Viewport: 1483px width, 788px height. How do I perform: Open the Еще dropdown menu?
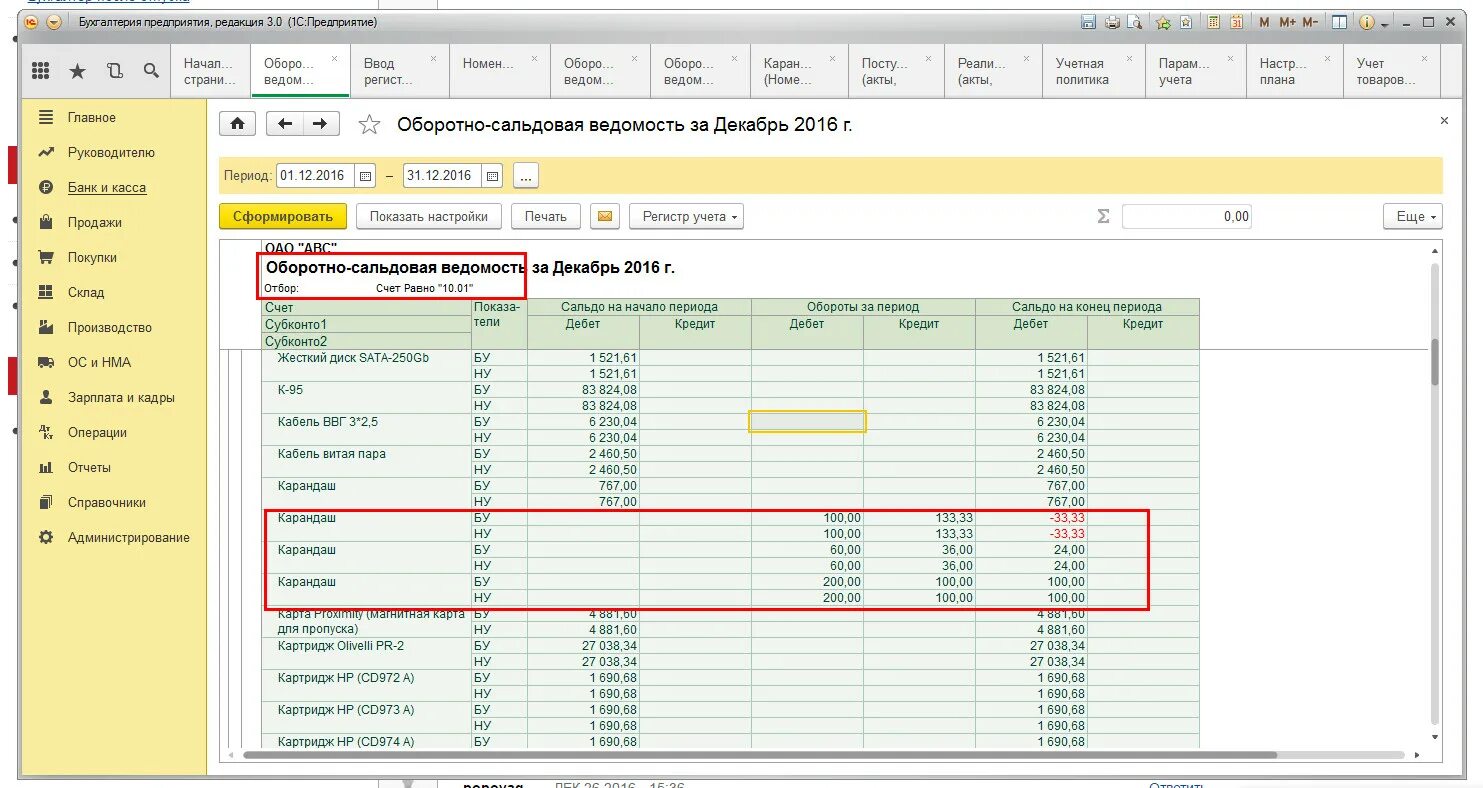(x=1412, y=216)
